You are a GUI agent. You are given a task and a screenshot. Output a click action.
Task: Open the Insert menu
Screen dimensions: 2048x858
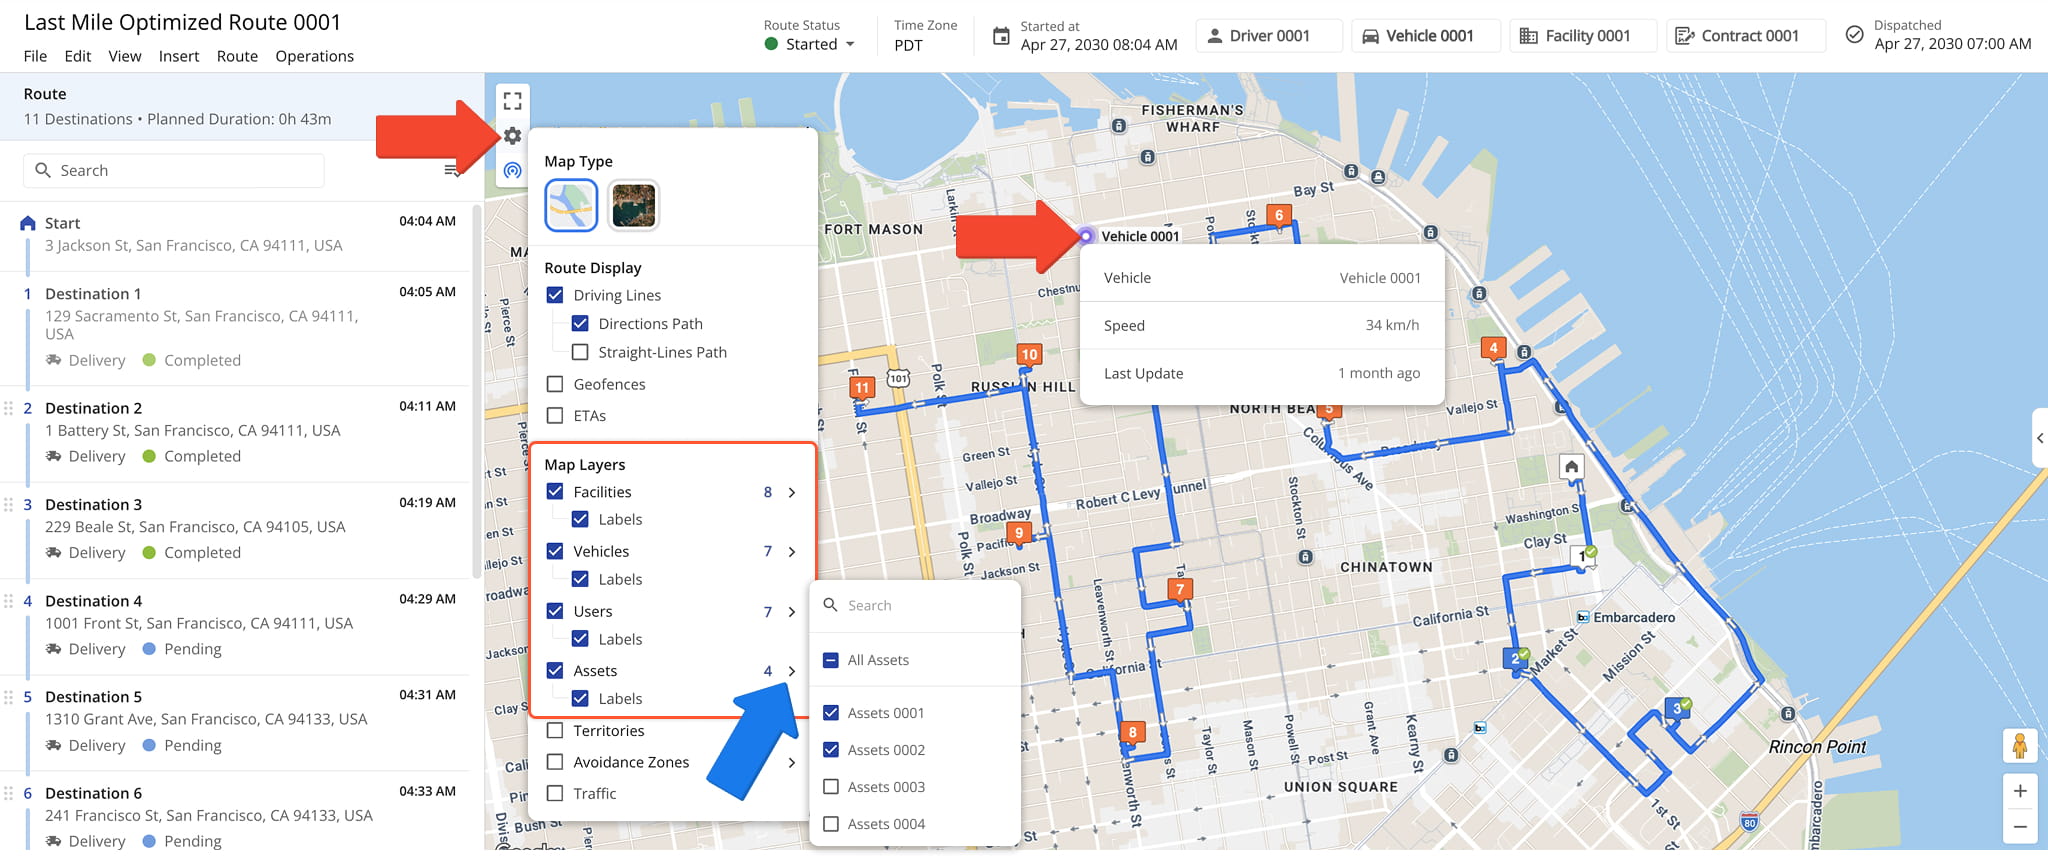pos(179,56)
